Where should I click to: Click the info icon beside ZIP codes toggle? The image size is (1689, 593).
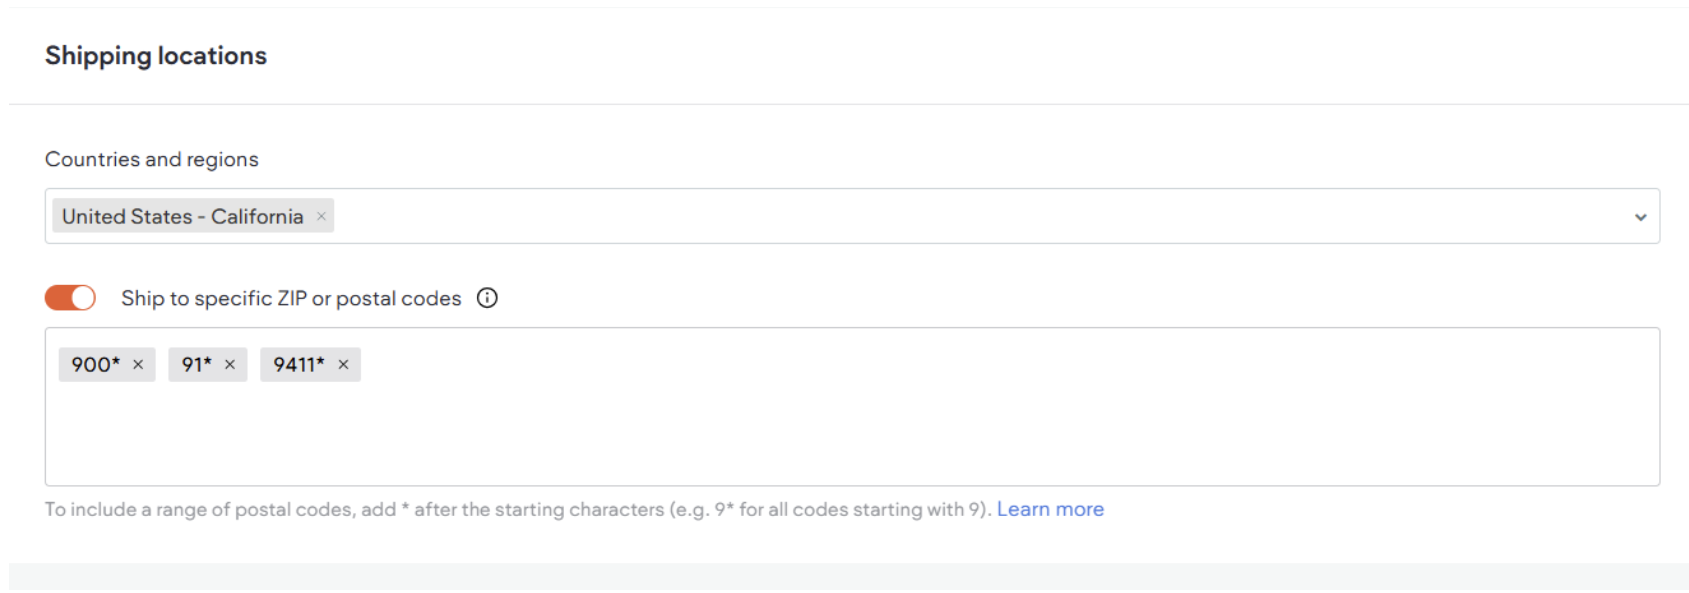pos(487,298)
